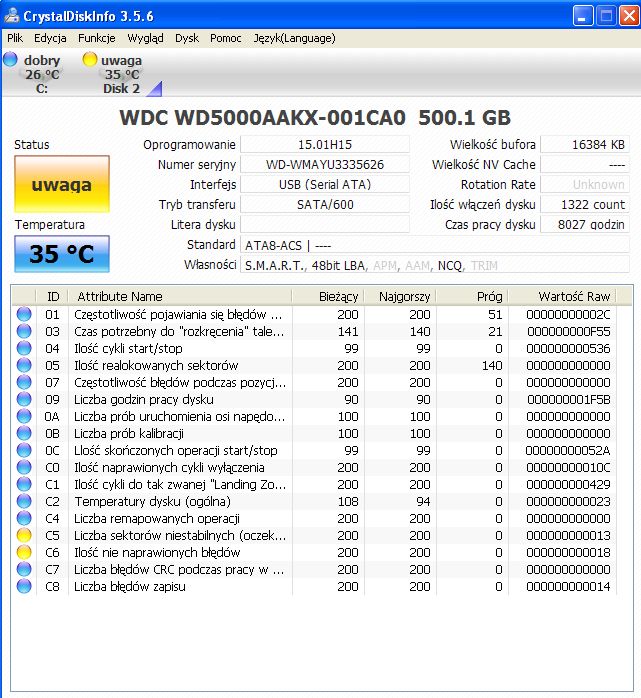641x698 pixels.
Task: Click the status icon of attribute C0
Action: click(24, 467)
